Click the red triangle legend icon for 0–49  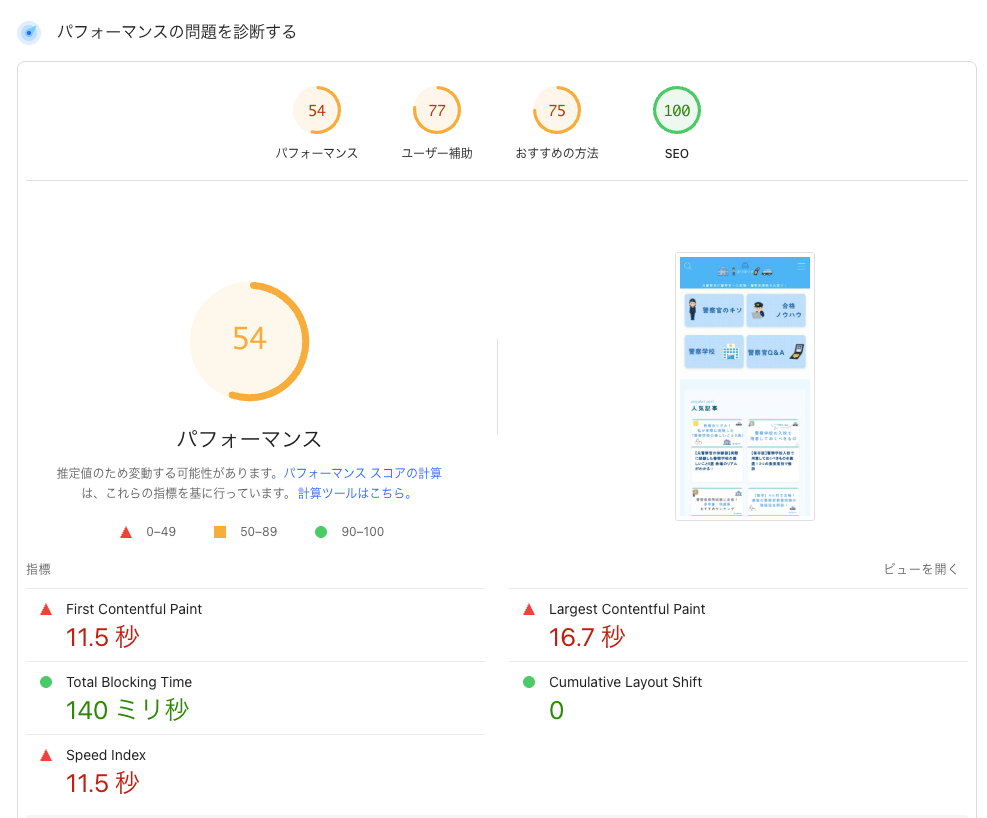(126, 532)
